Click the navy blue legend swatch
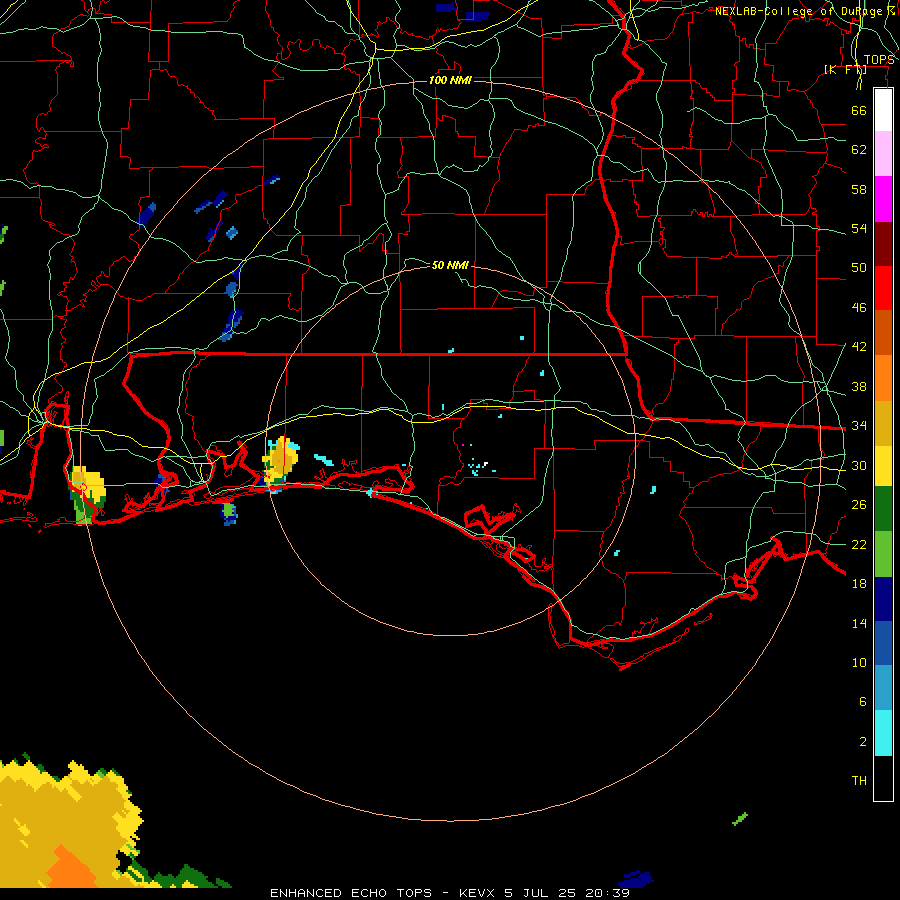The height and width of the screenshot is (900, 900). pos(883,599)
